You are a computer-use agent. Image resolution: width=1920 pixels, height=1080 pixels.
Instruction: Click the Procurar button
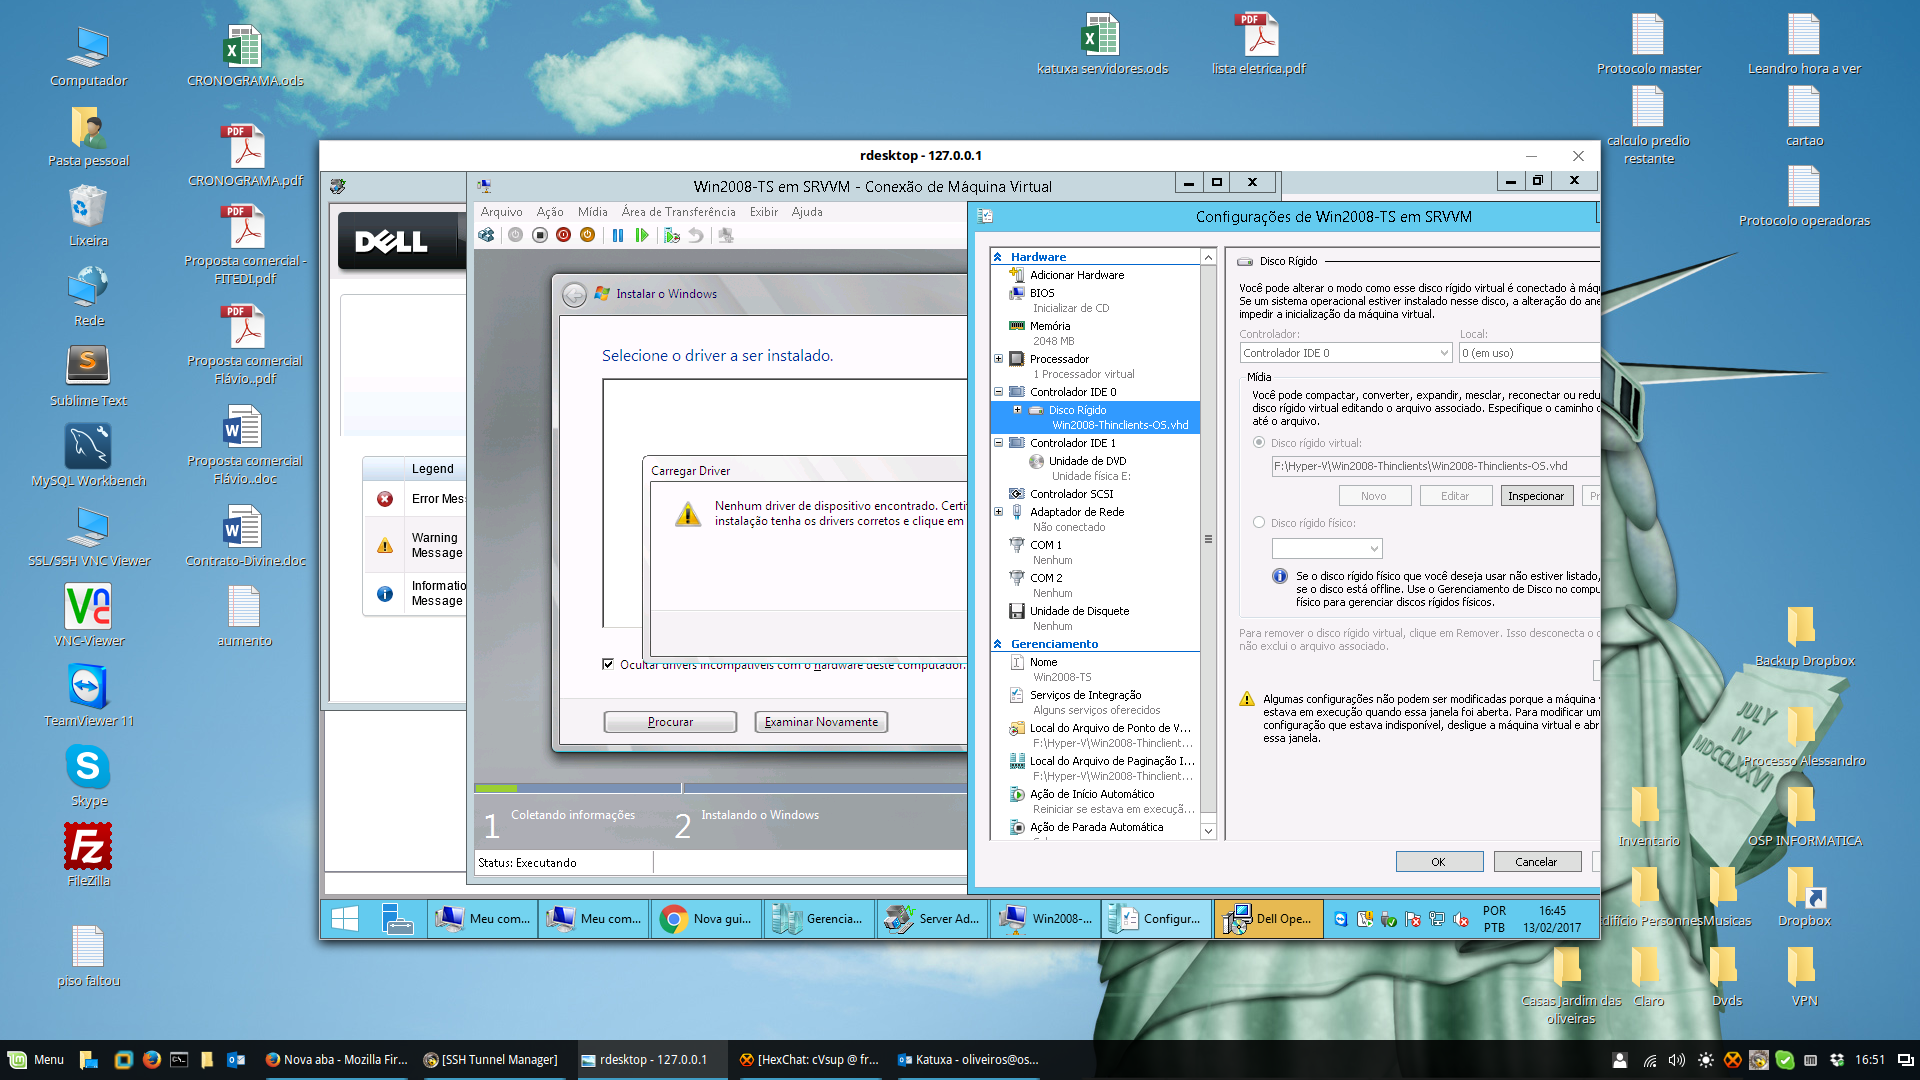(x=670, y=722)
